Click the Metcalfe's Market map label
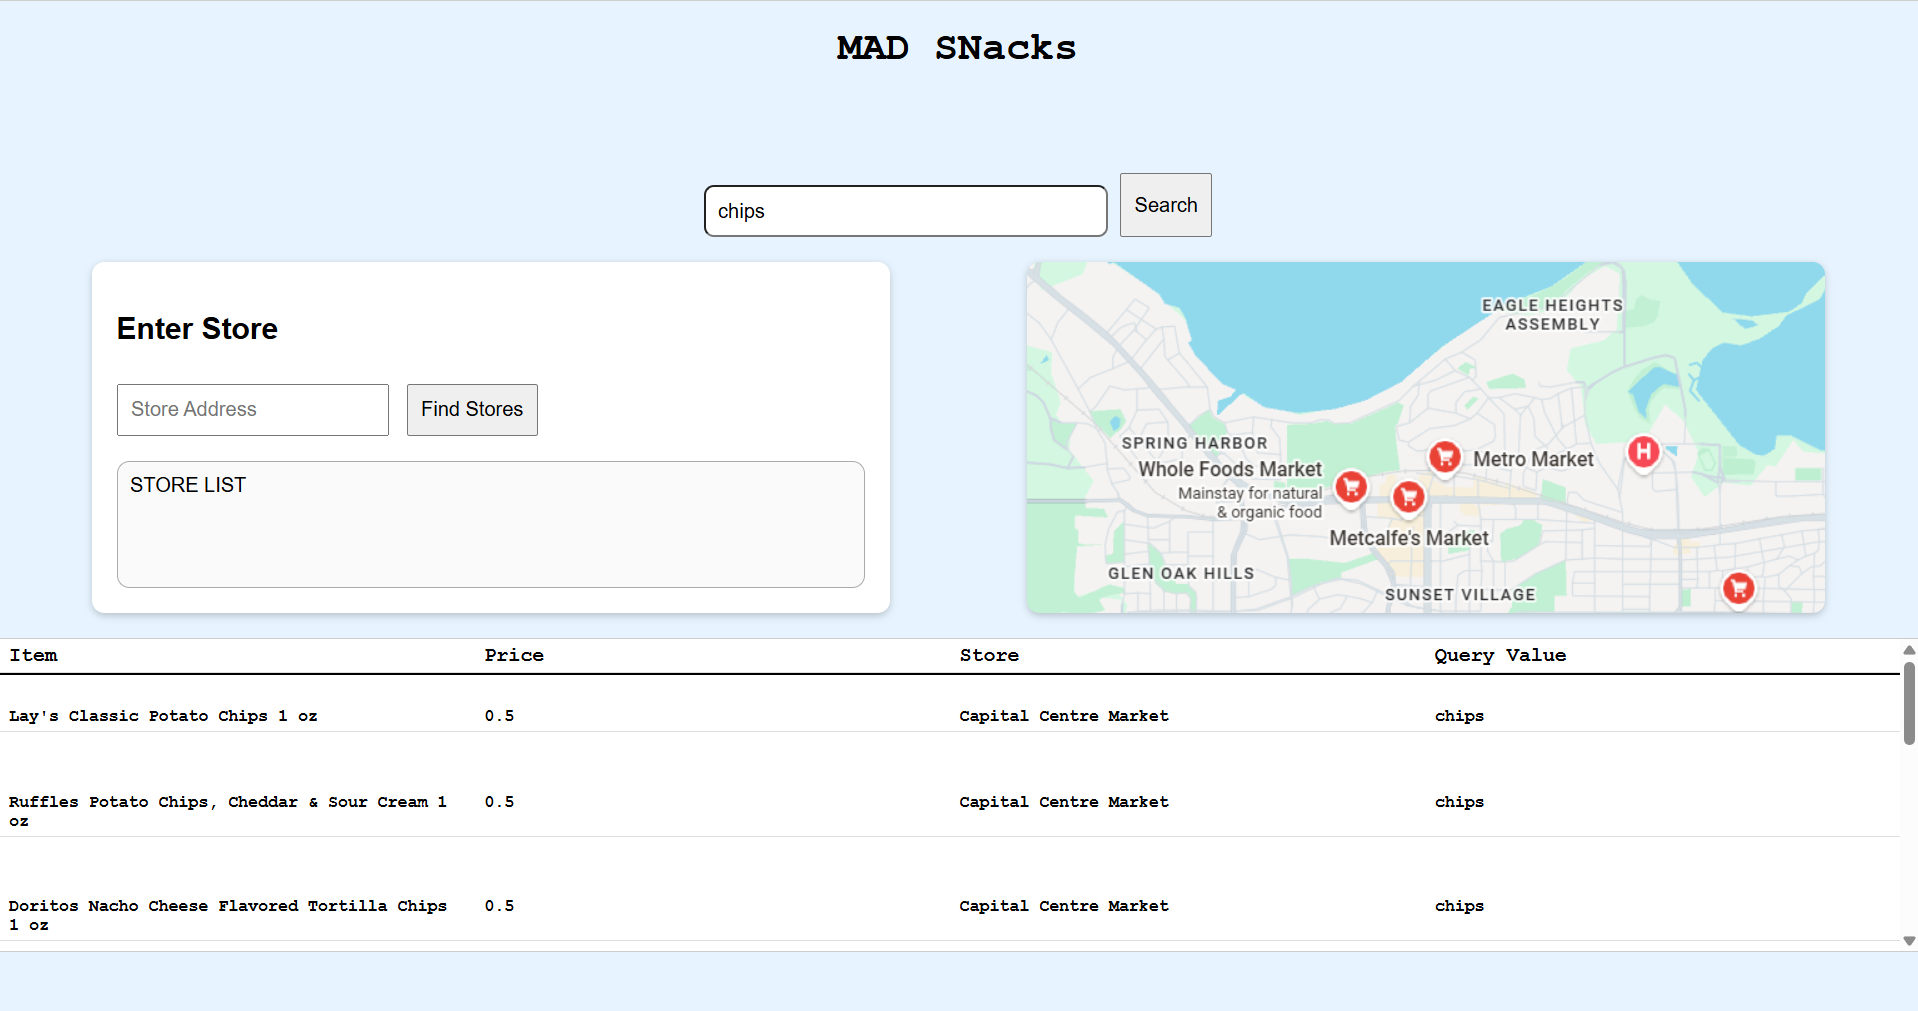1918x1011 pixels. coord(1409,538)
